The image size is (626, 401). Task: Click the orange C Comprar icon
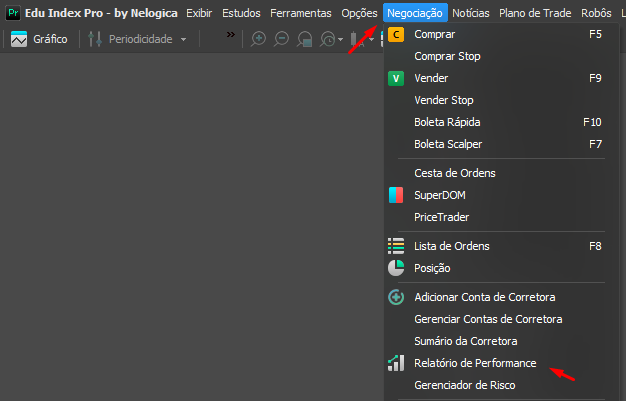point(396,34)
